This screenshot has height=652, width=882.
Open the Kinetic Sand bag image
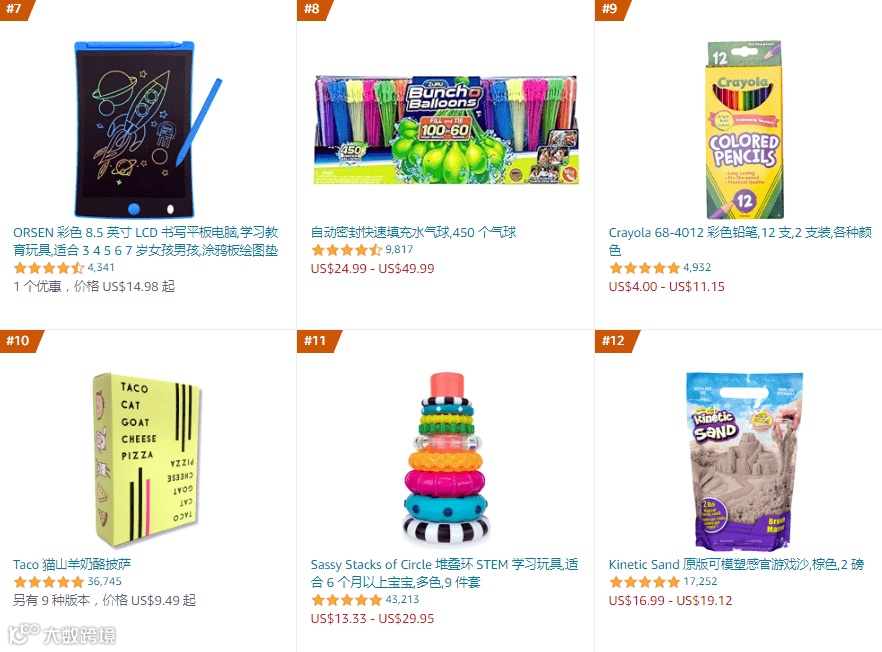point(744,460)
